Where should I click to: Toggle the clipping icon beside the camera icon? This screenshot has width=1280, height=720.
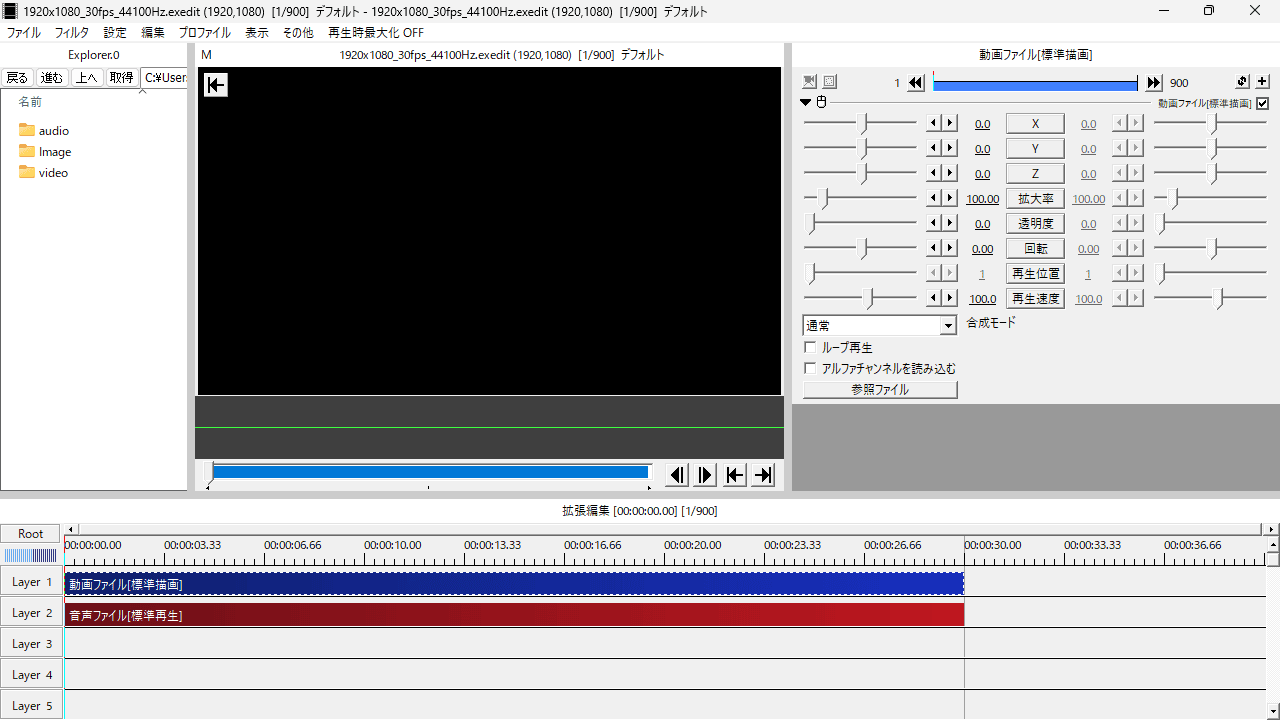(830, 83)
